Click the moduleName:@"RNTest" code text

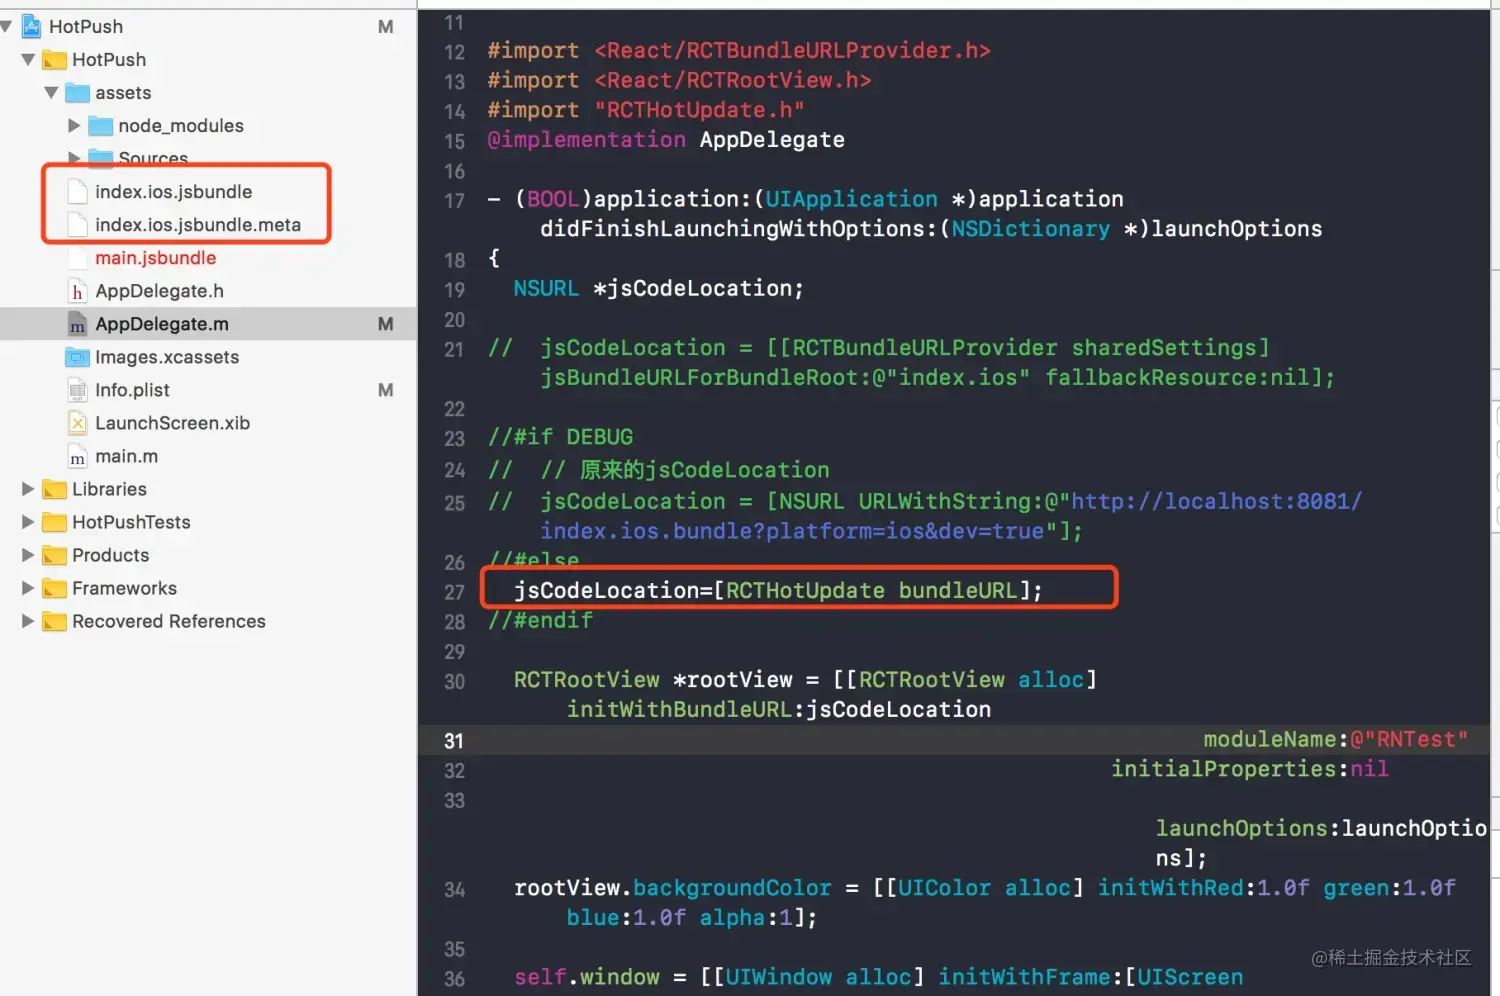pyautogui.click(x=1335, y=739)
